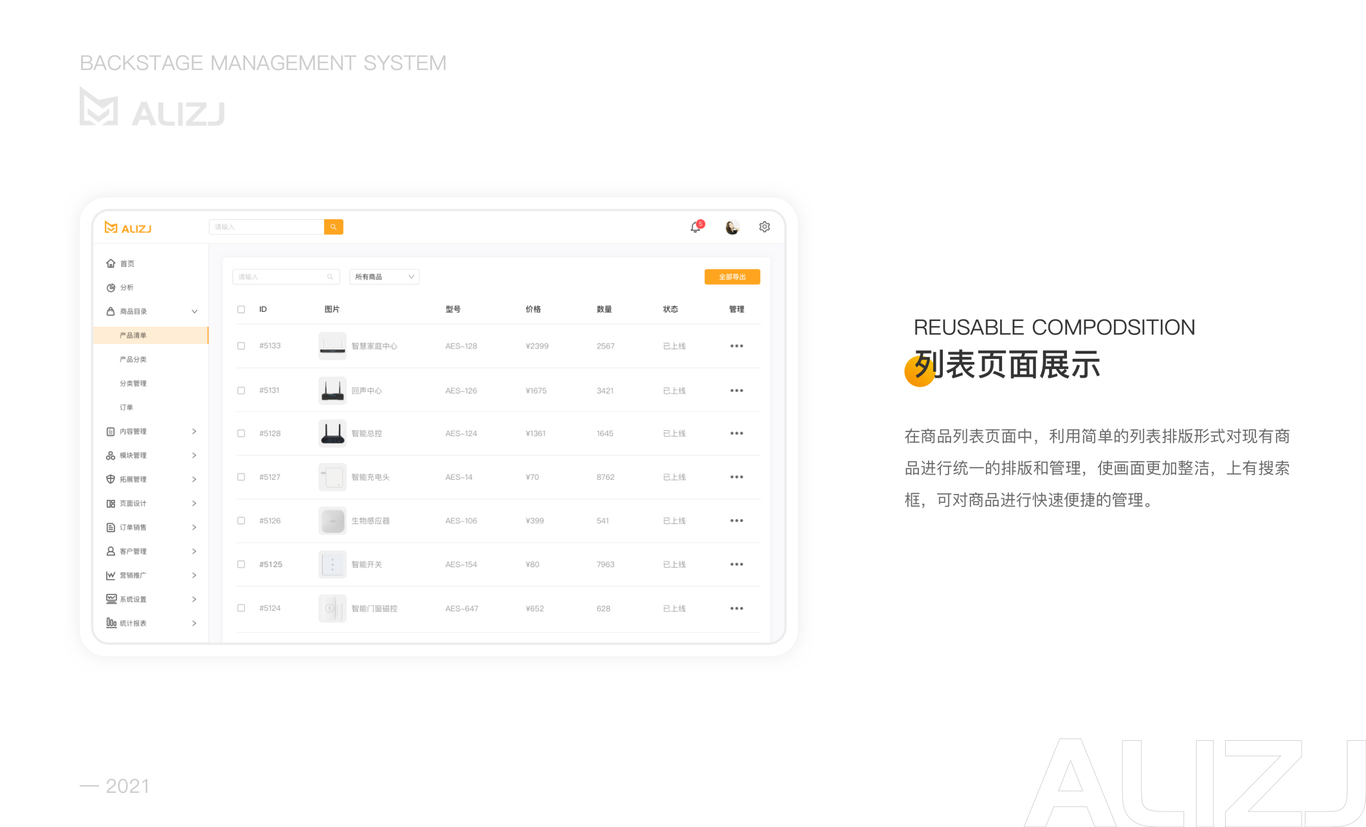This screenshot has width=1366, height=827.
Task: Select the 订单销售 order sheet icon
Action: pyautogui.click(x=111, y=527)
